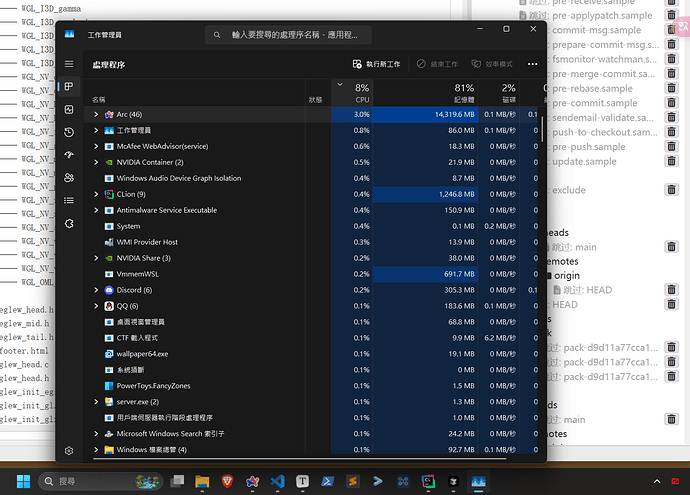The height and width of the screenshot is (495, 690).
Task: Expand Antimalware Service Executable group
Action: click(x=96, y=210)
